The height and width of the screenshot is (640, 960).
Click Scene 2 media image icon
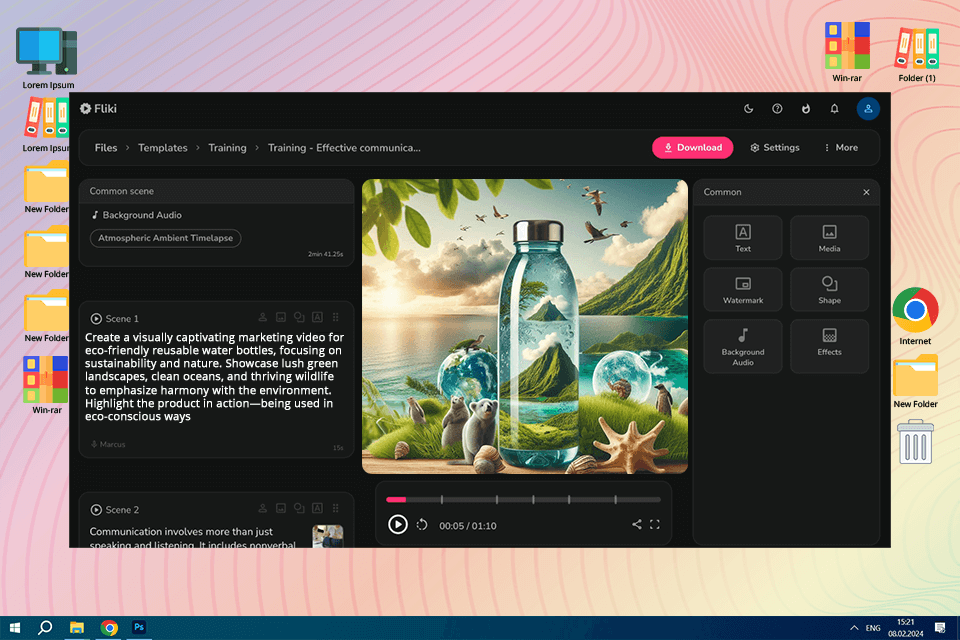click(x=280, y=508)
